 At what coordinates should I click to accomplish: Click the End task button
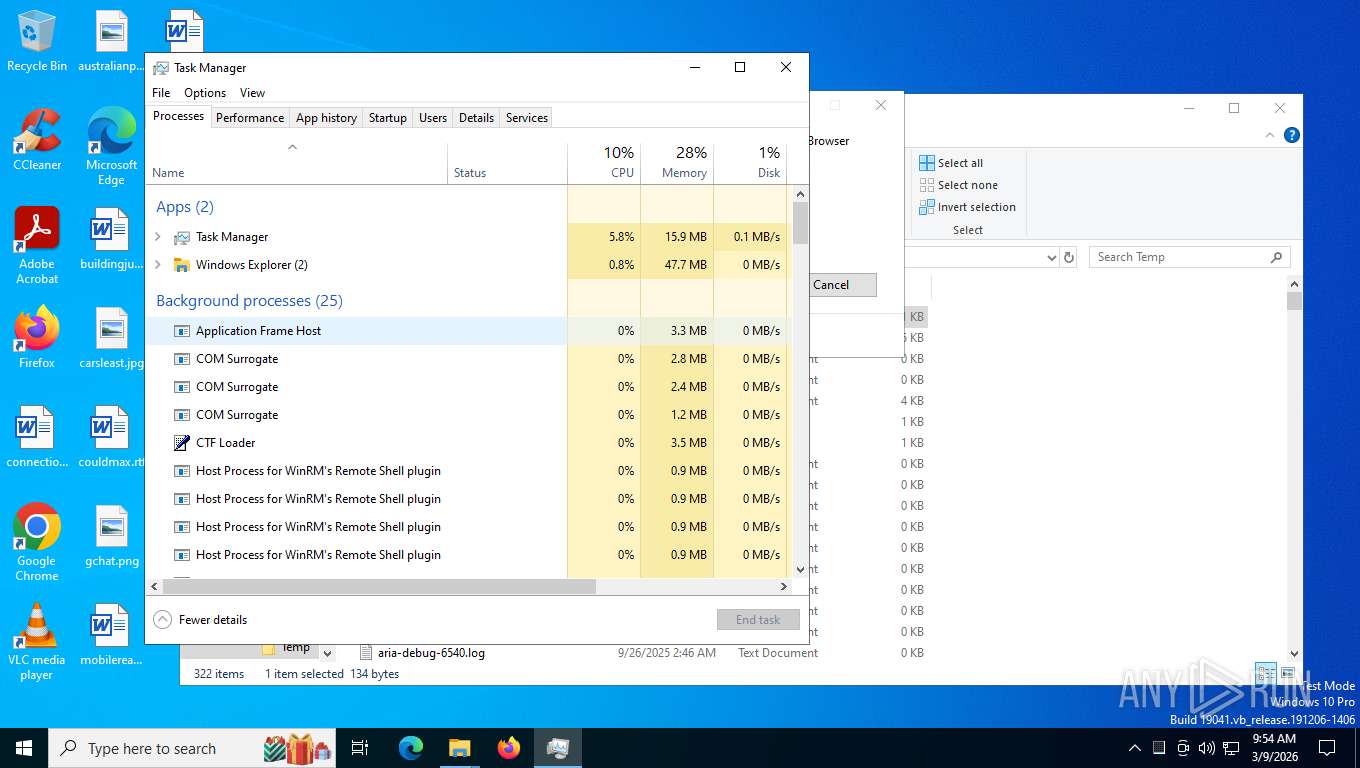758,620
